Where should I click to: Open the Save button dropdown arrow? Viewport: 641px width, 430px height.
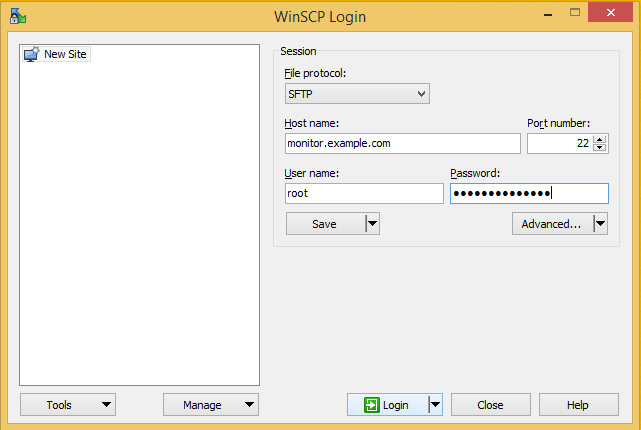coord(372,224)
